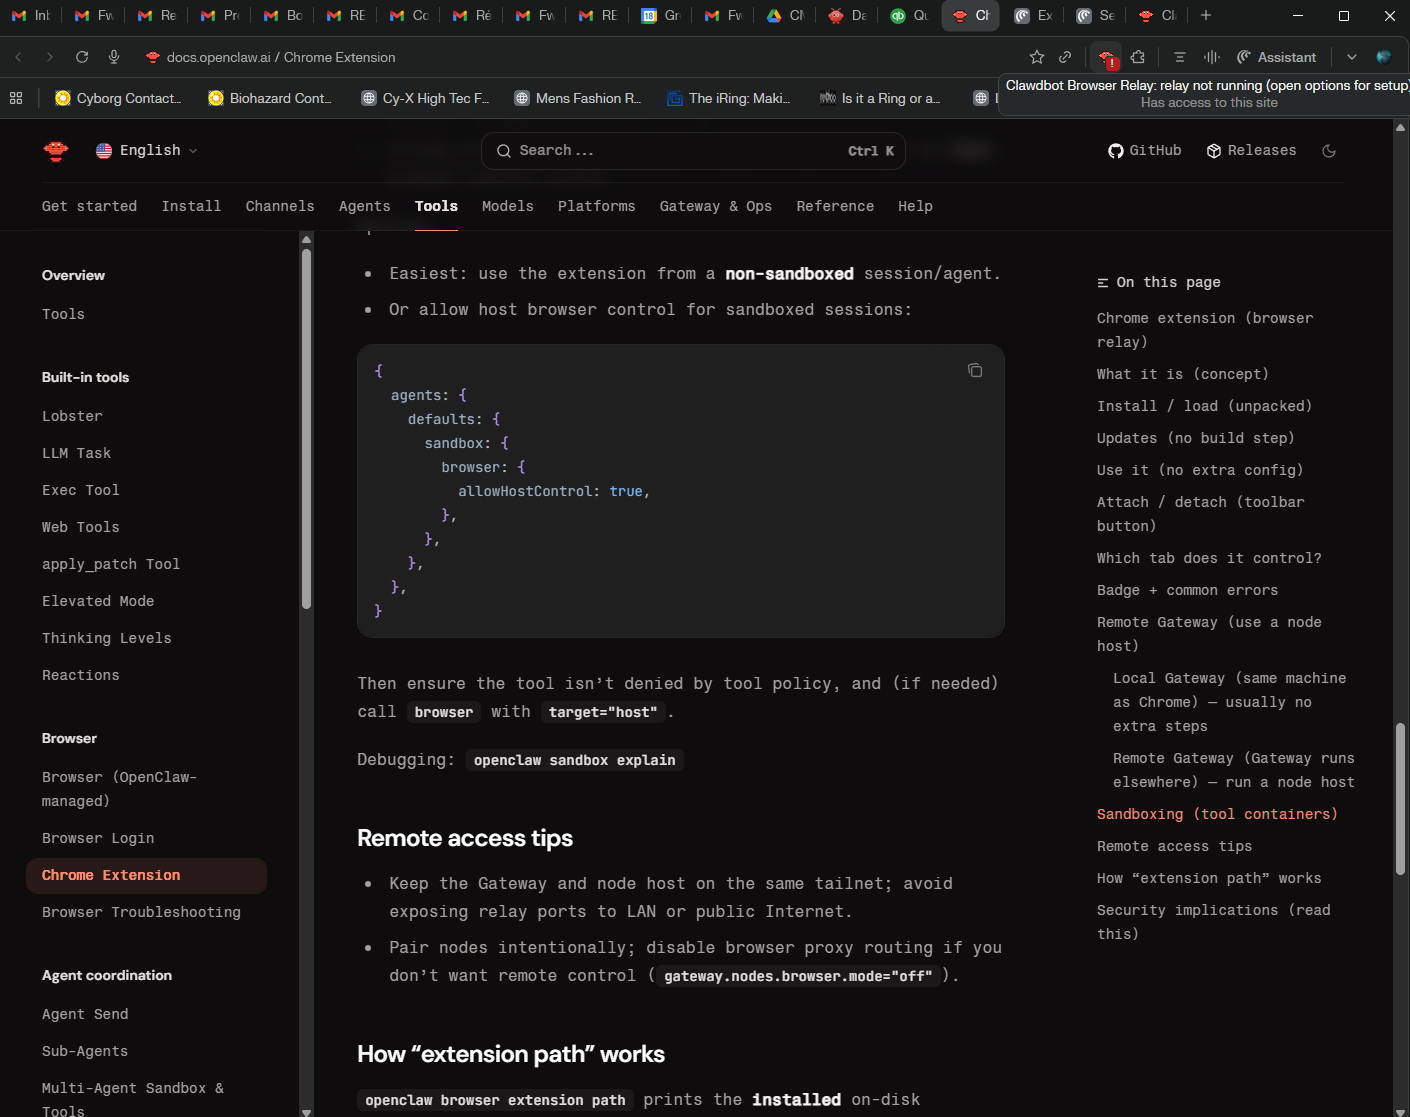Open the GitHub link in header

[x=1144, y=151]
